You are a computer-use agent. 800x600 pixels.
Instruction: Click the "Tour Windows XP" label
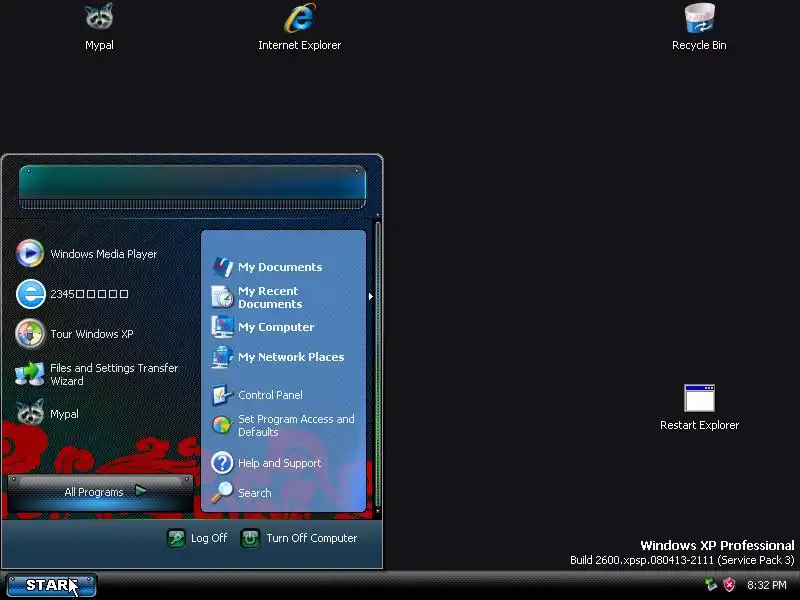[92, 334]
